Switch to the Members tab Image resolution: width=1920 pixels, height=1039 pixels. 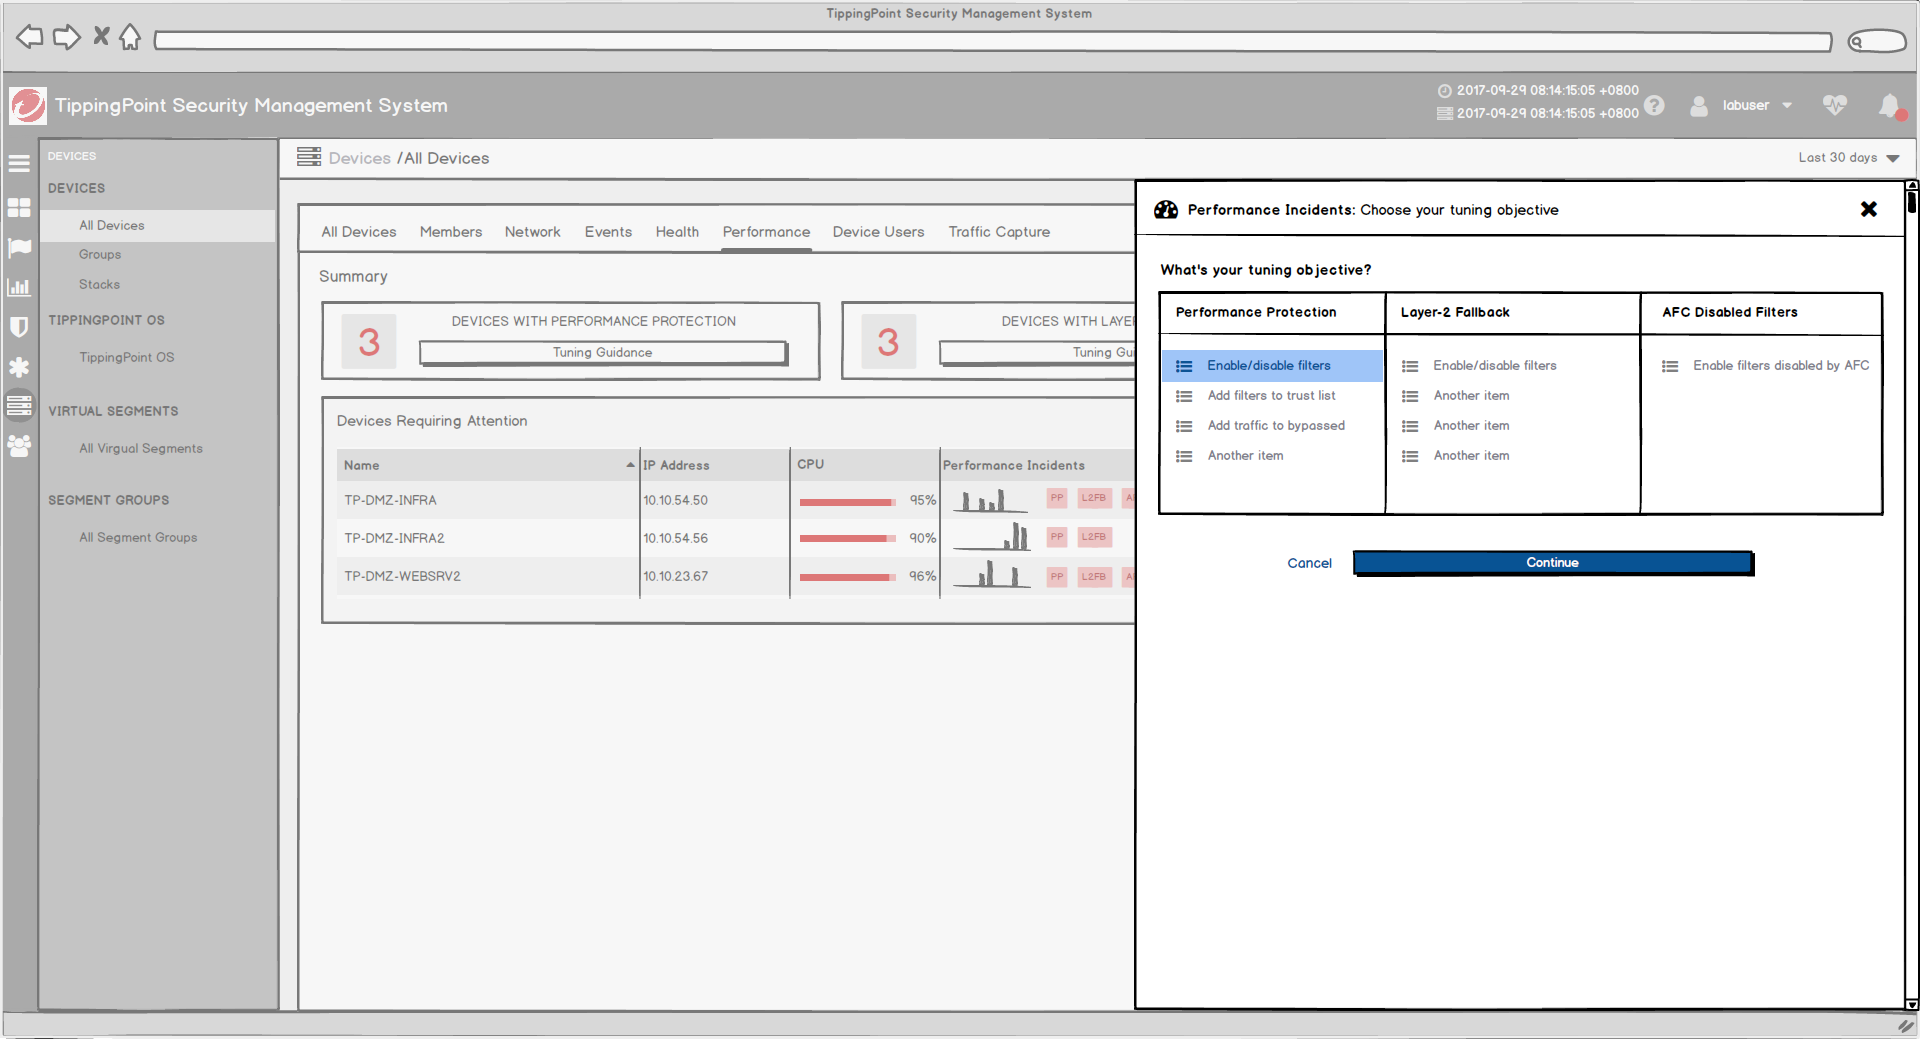(450, 232)
